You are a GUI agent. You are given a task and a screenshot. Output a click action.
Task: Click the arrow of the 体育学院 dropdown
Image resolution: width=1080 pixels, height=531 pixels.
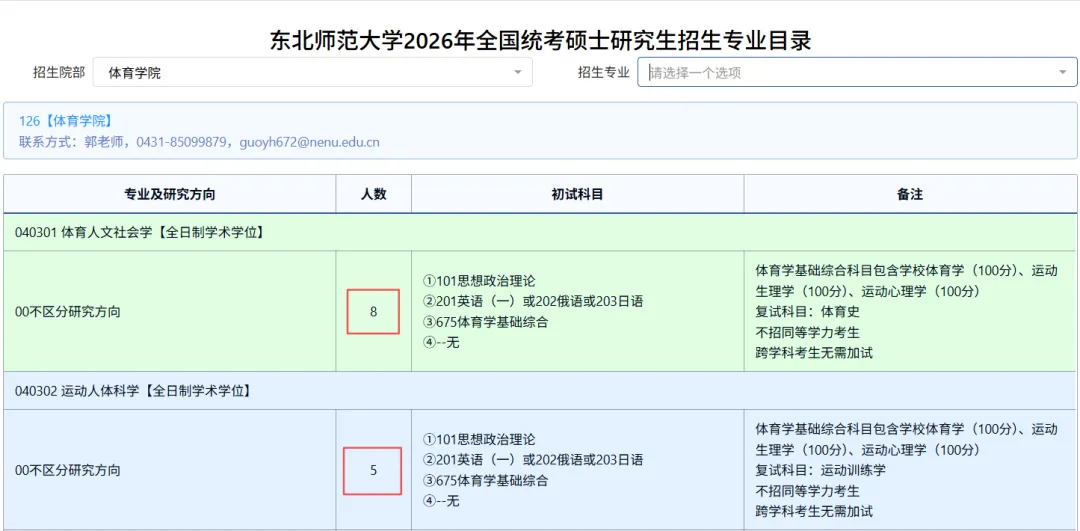518,72
